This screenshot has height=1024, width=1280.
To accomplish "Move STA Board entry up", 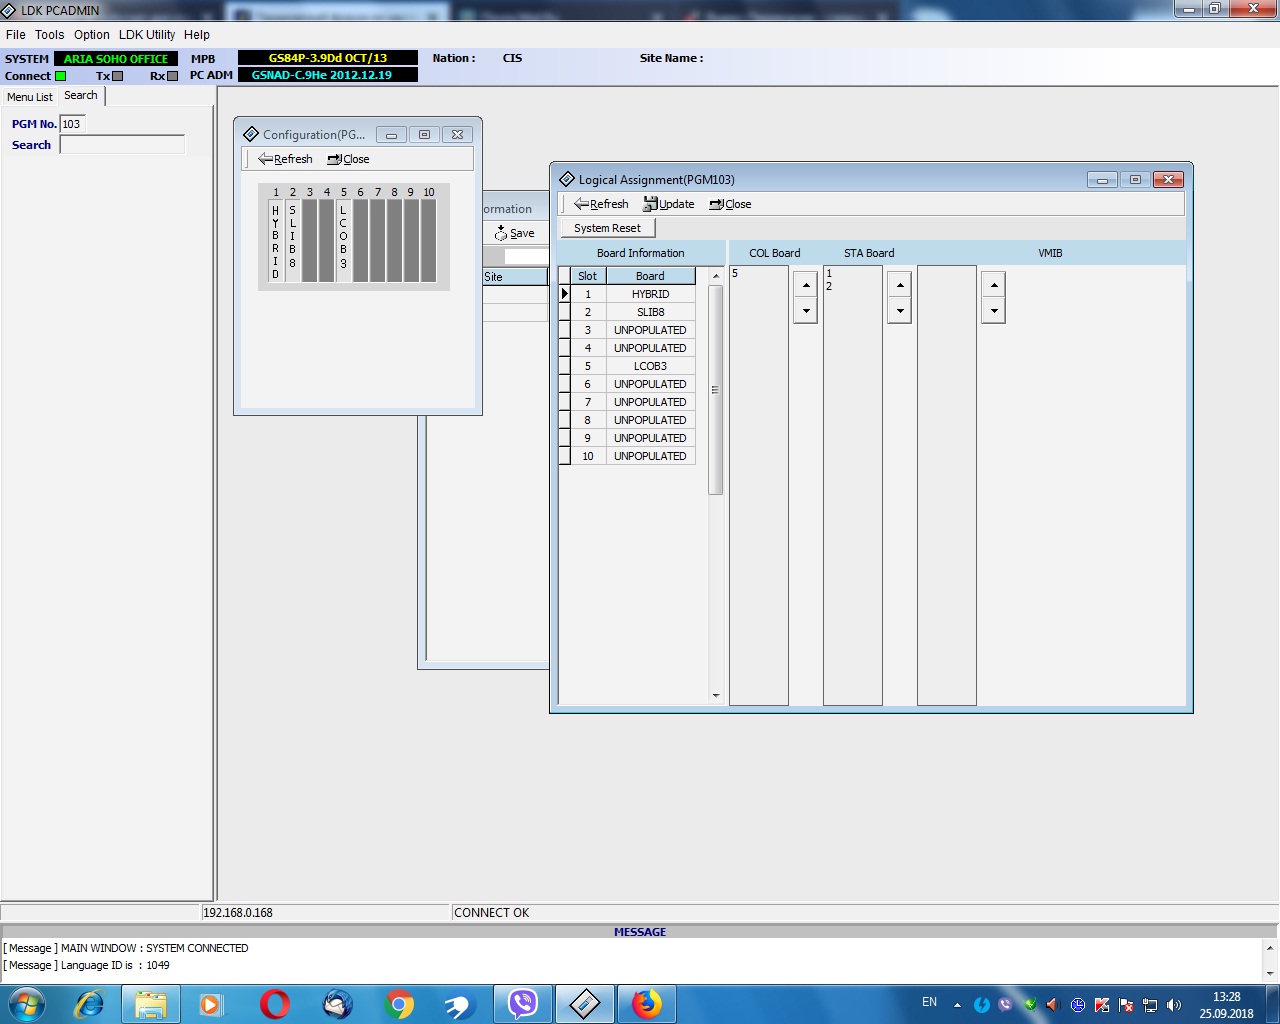I will click(x=900, y=285).
